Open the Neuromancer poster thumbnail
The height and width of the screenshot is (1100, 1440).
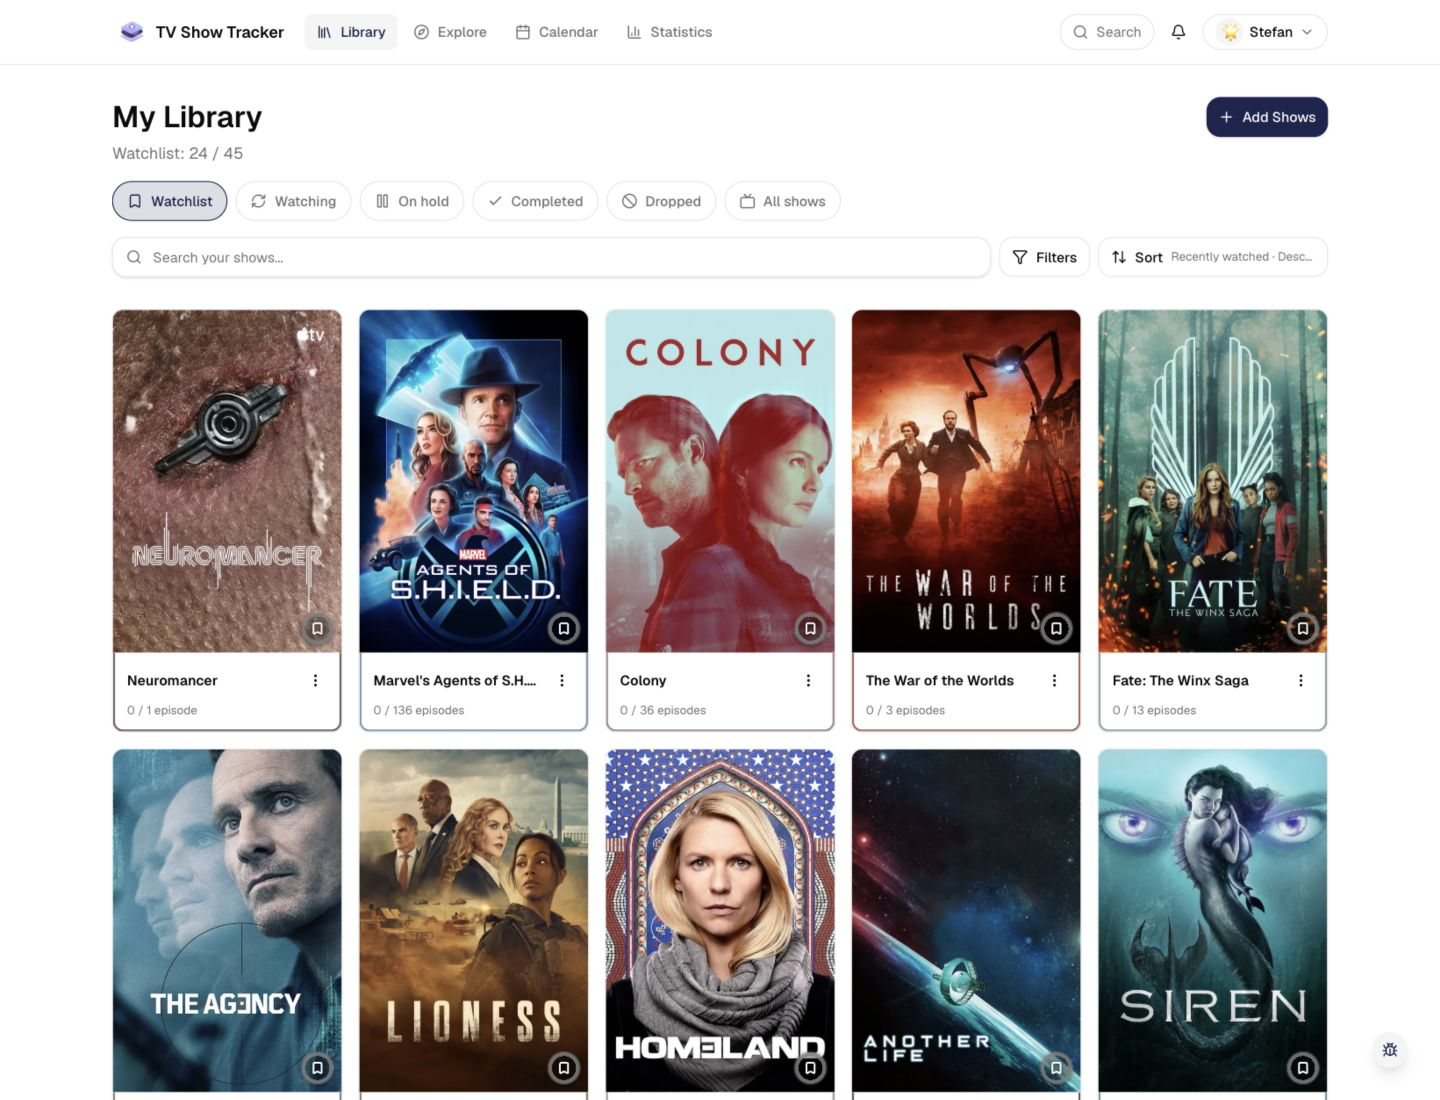227,481
